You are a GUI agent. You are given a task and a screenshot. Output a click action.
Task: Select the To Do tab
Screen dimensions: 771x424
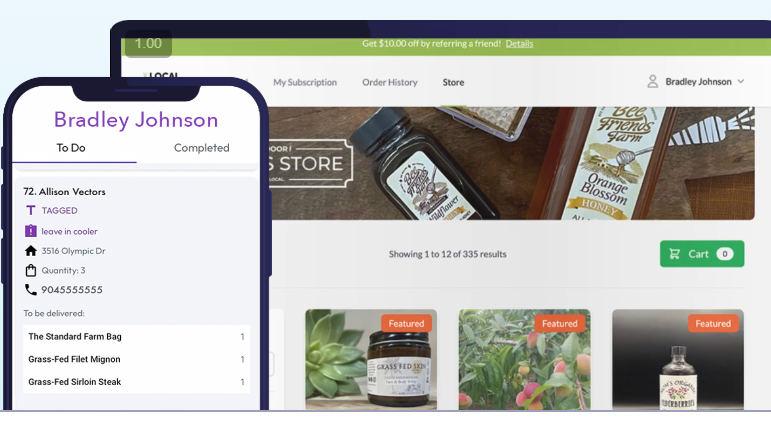tap(71, 148)
